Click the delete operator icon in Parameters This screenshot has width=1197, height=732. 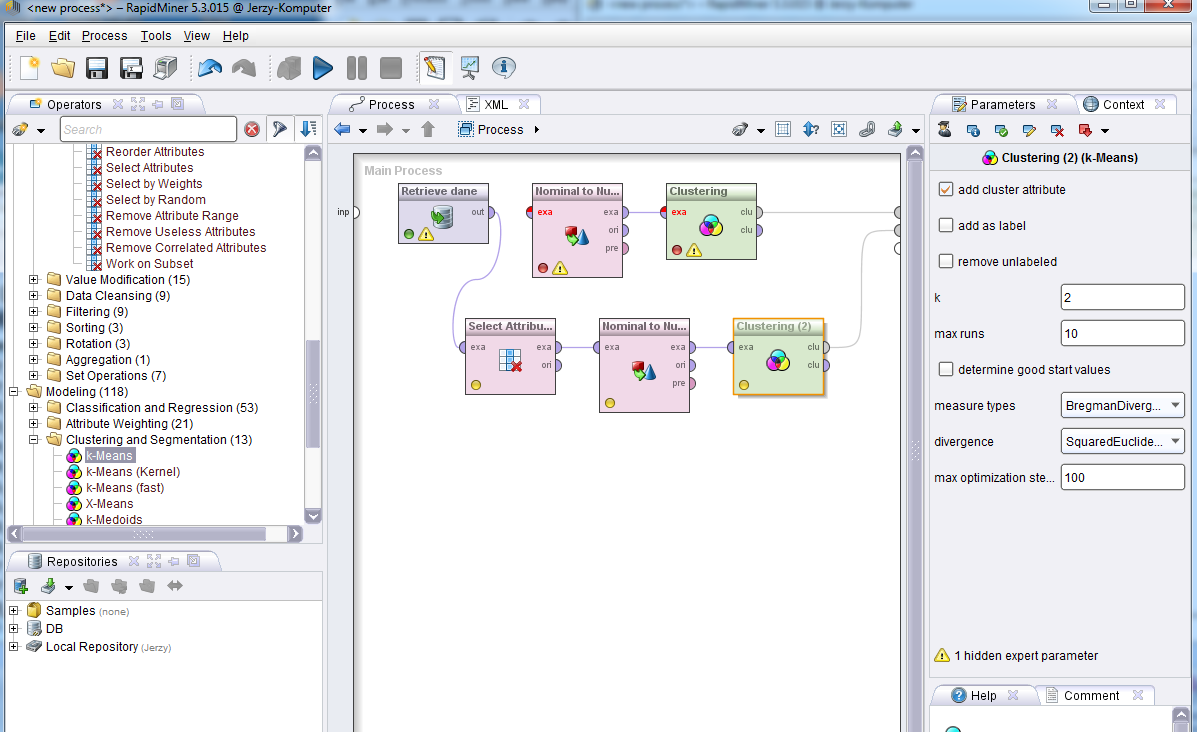click(x=1057, y=131)
